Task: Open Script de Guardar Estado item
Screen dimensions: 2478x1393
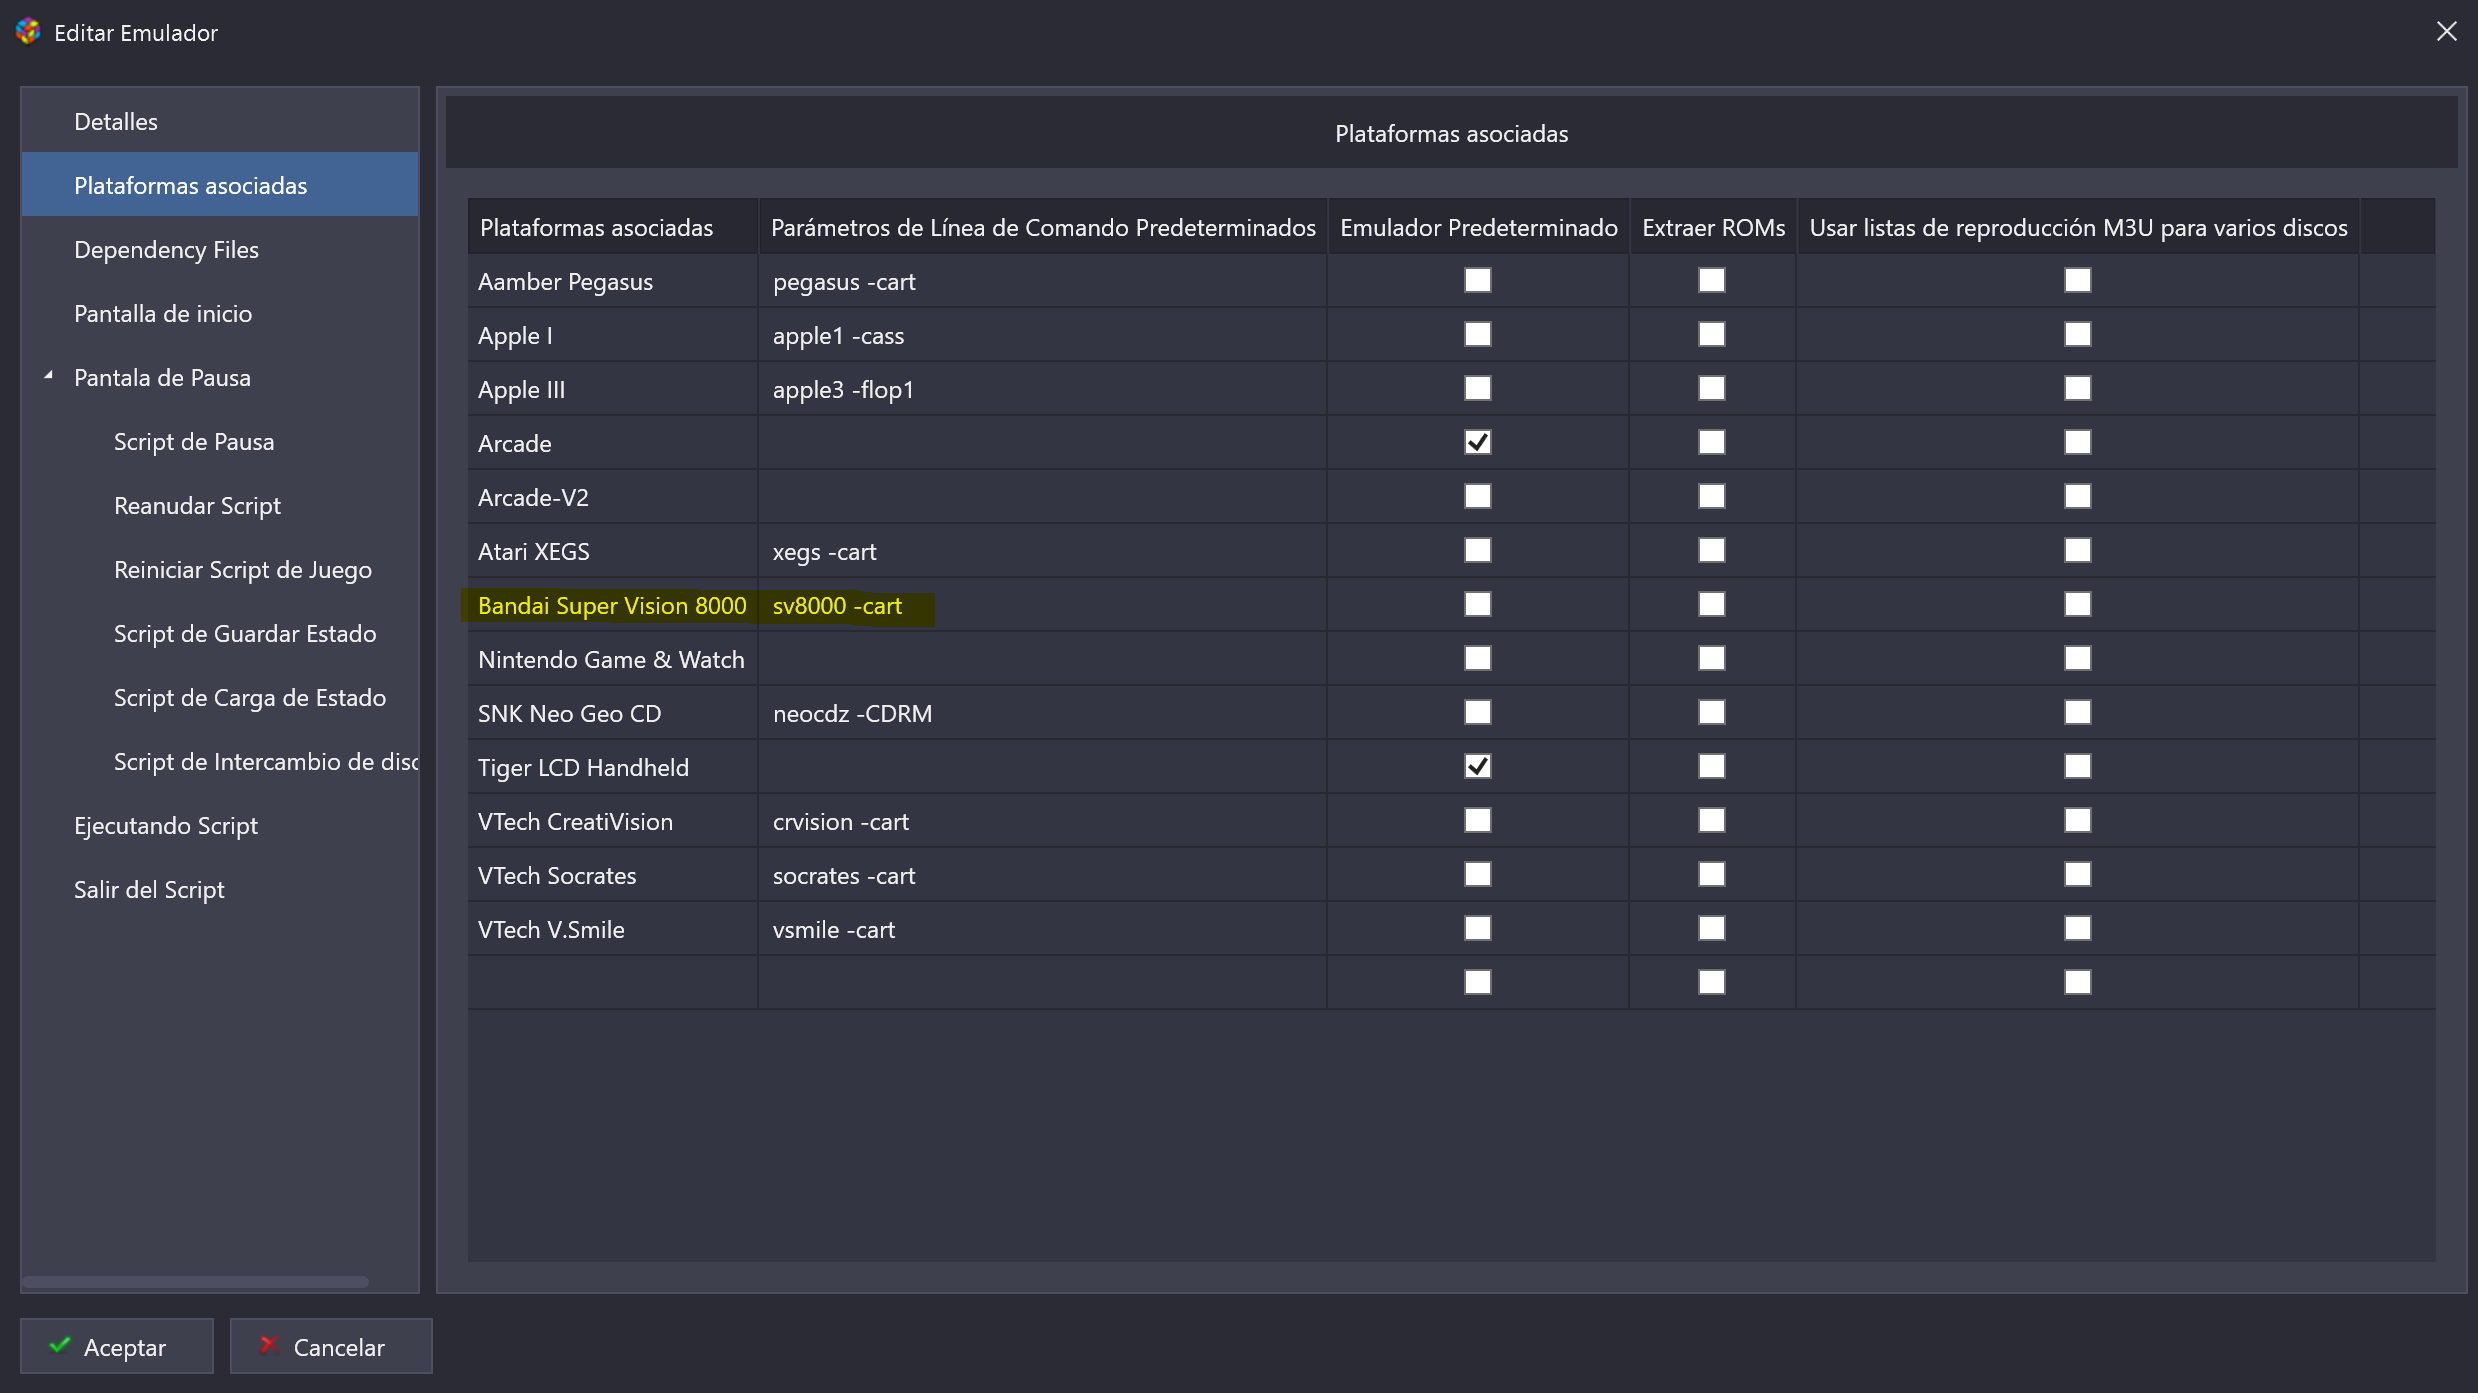Action: (245, 634)
